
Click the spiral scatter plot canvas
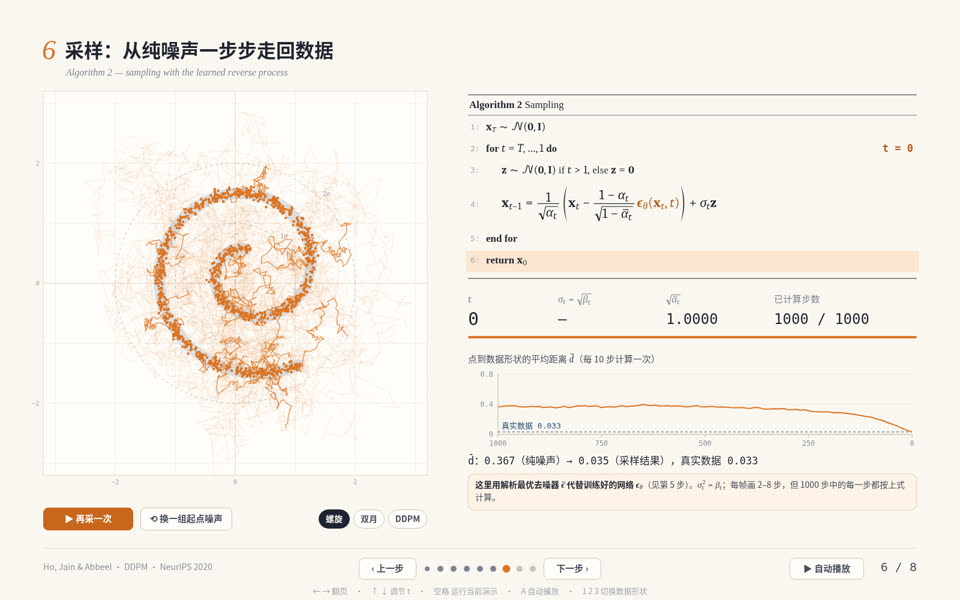pos(235,283)
